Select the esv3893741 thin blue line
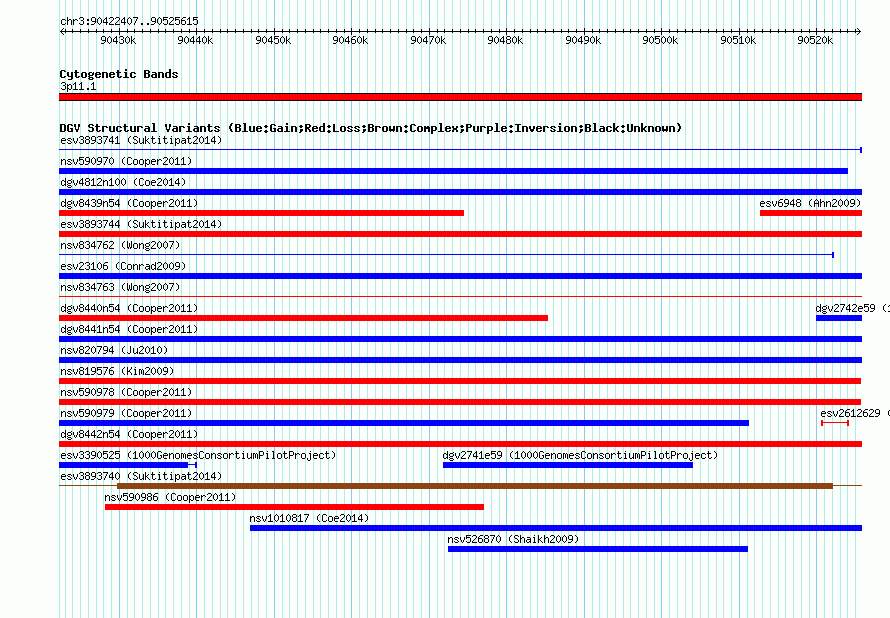 pyautogui.click(x=460, y=150)
